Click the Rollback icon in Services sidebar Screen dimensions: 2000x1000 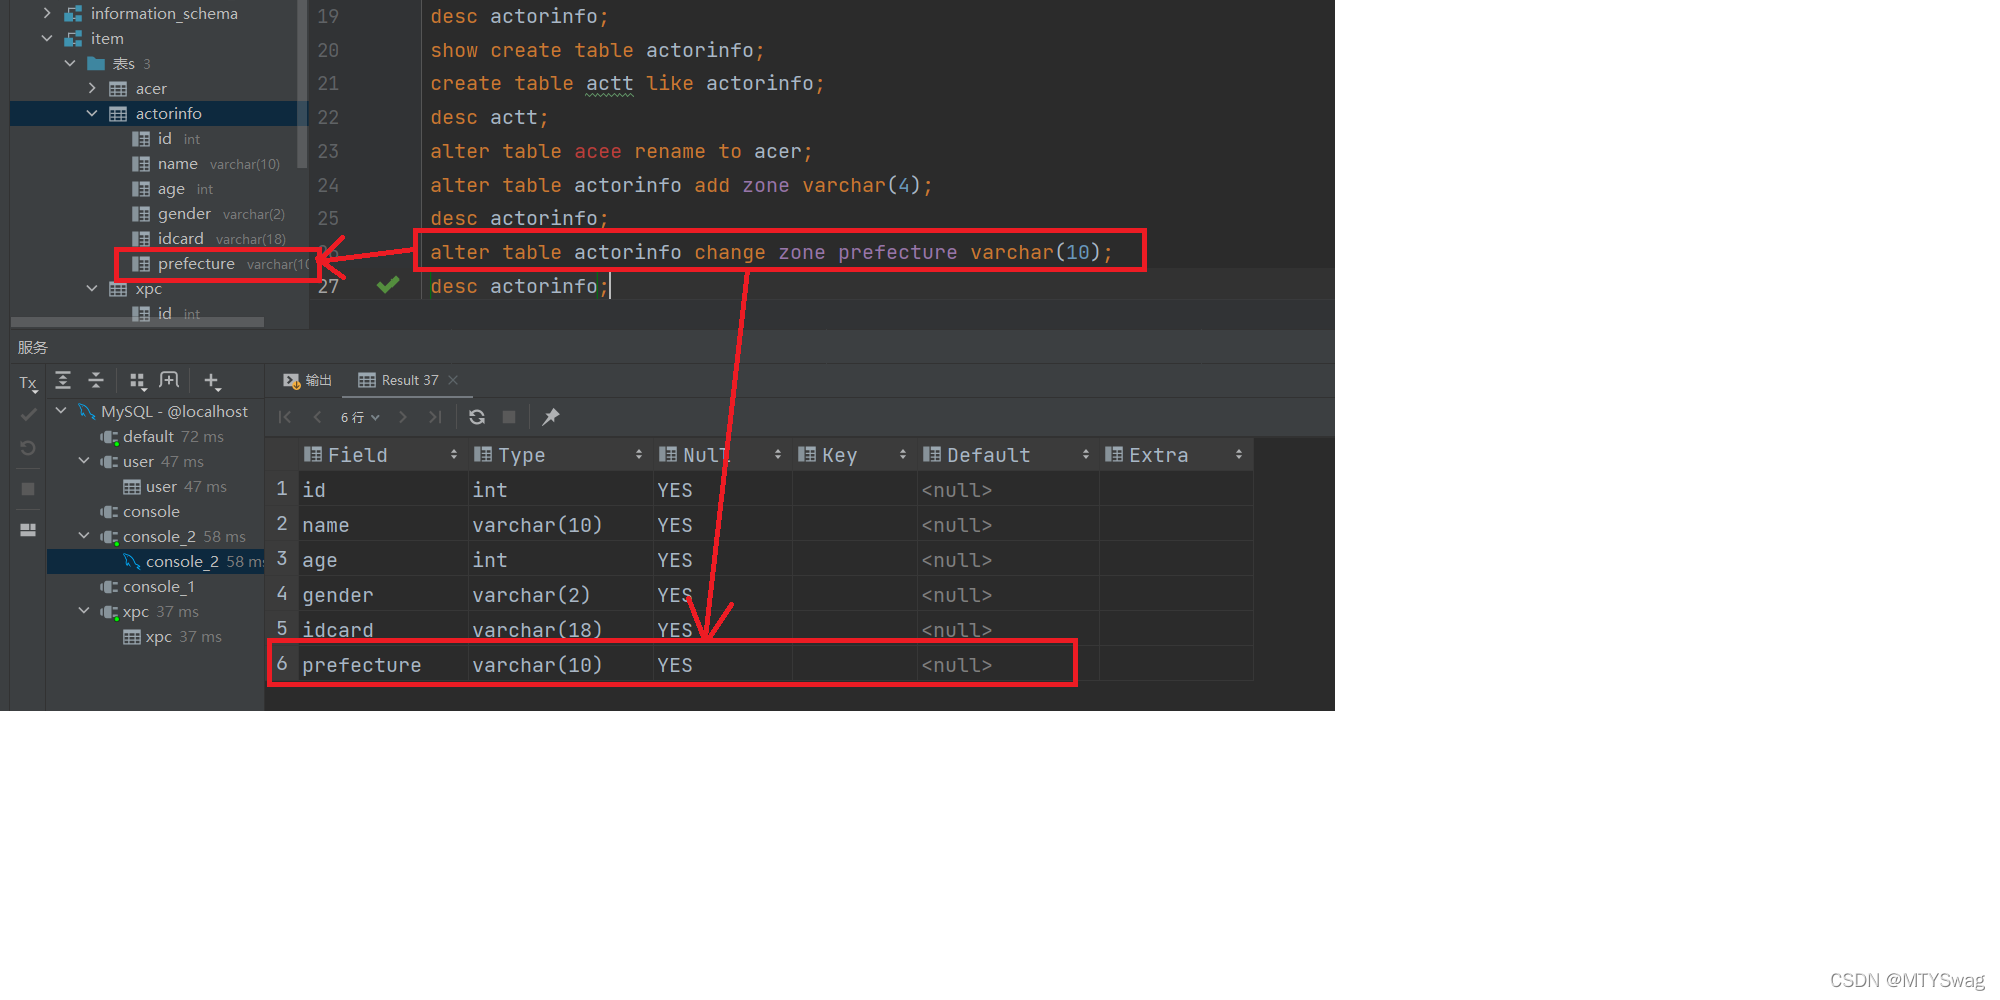(28, 448)
